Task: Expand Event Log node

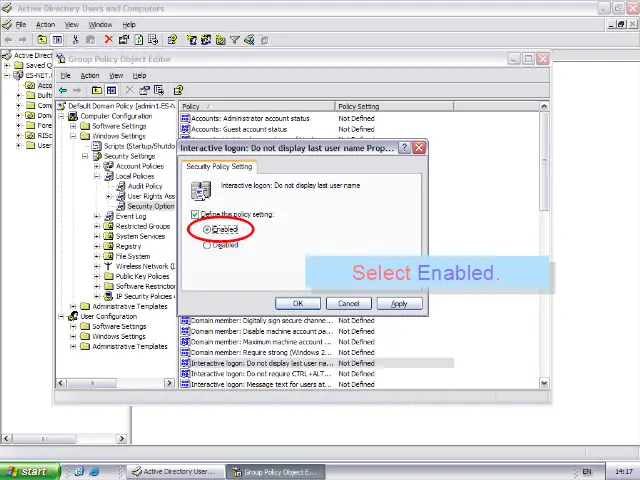Action: pyautogui.click(x=97, y=216)
